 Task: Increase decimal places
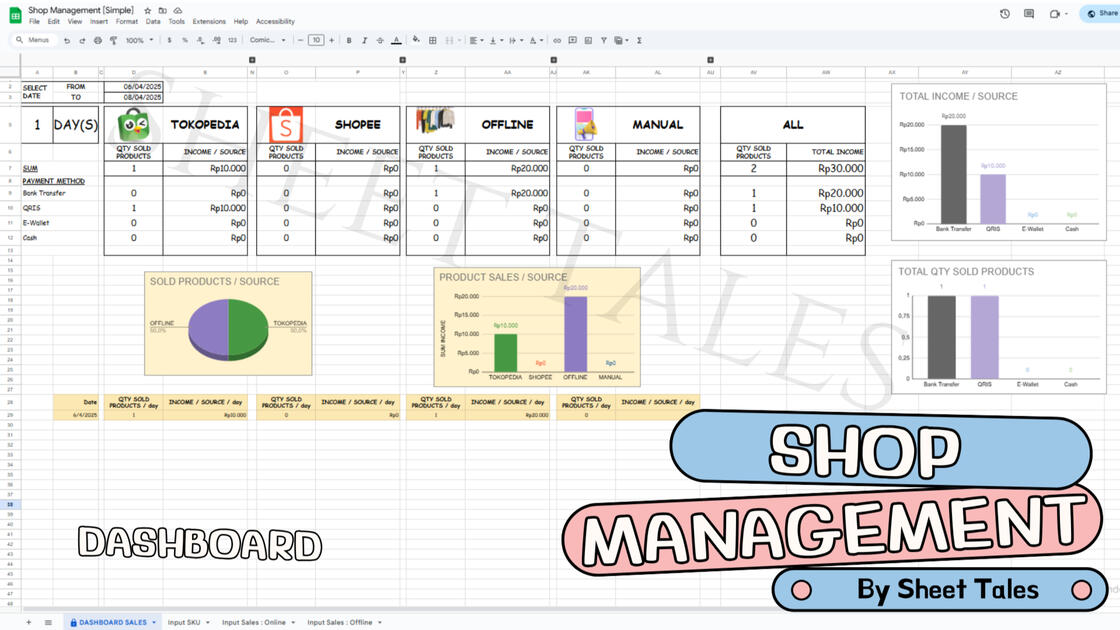click(216, 41)
